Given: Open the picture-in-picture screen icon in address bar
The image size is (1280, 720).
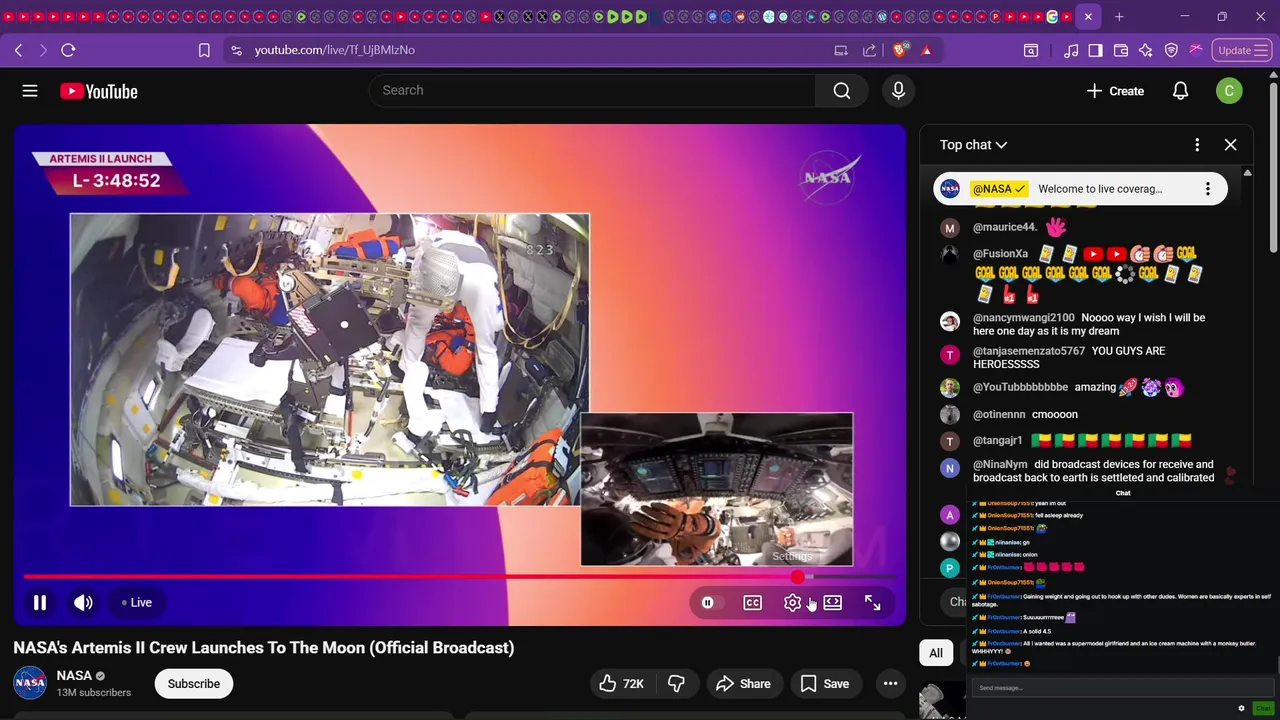Looking at the screenshot, I should click(841, 50).
